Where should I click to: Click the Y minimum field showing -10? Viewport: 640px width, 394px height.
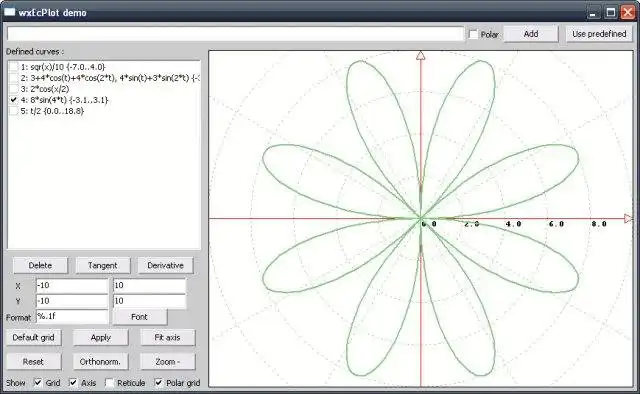point(72,301)
